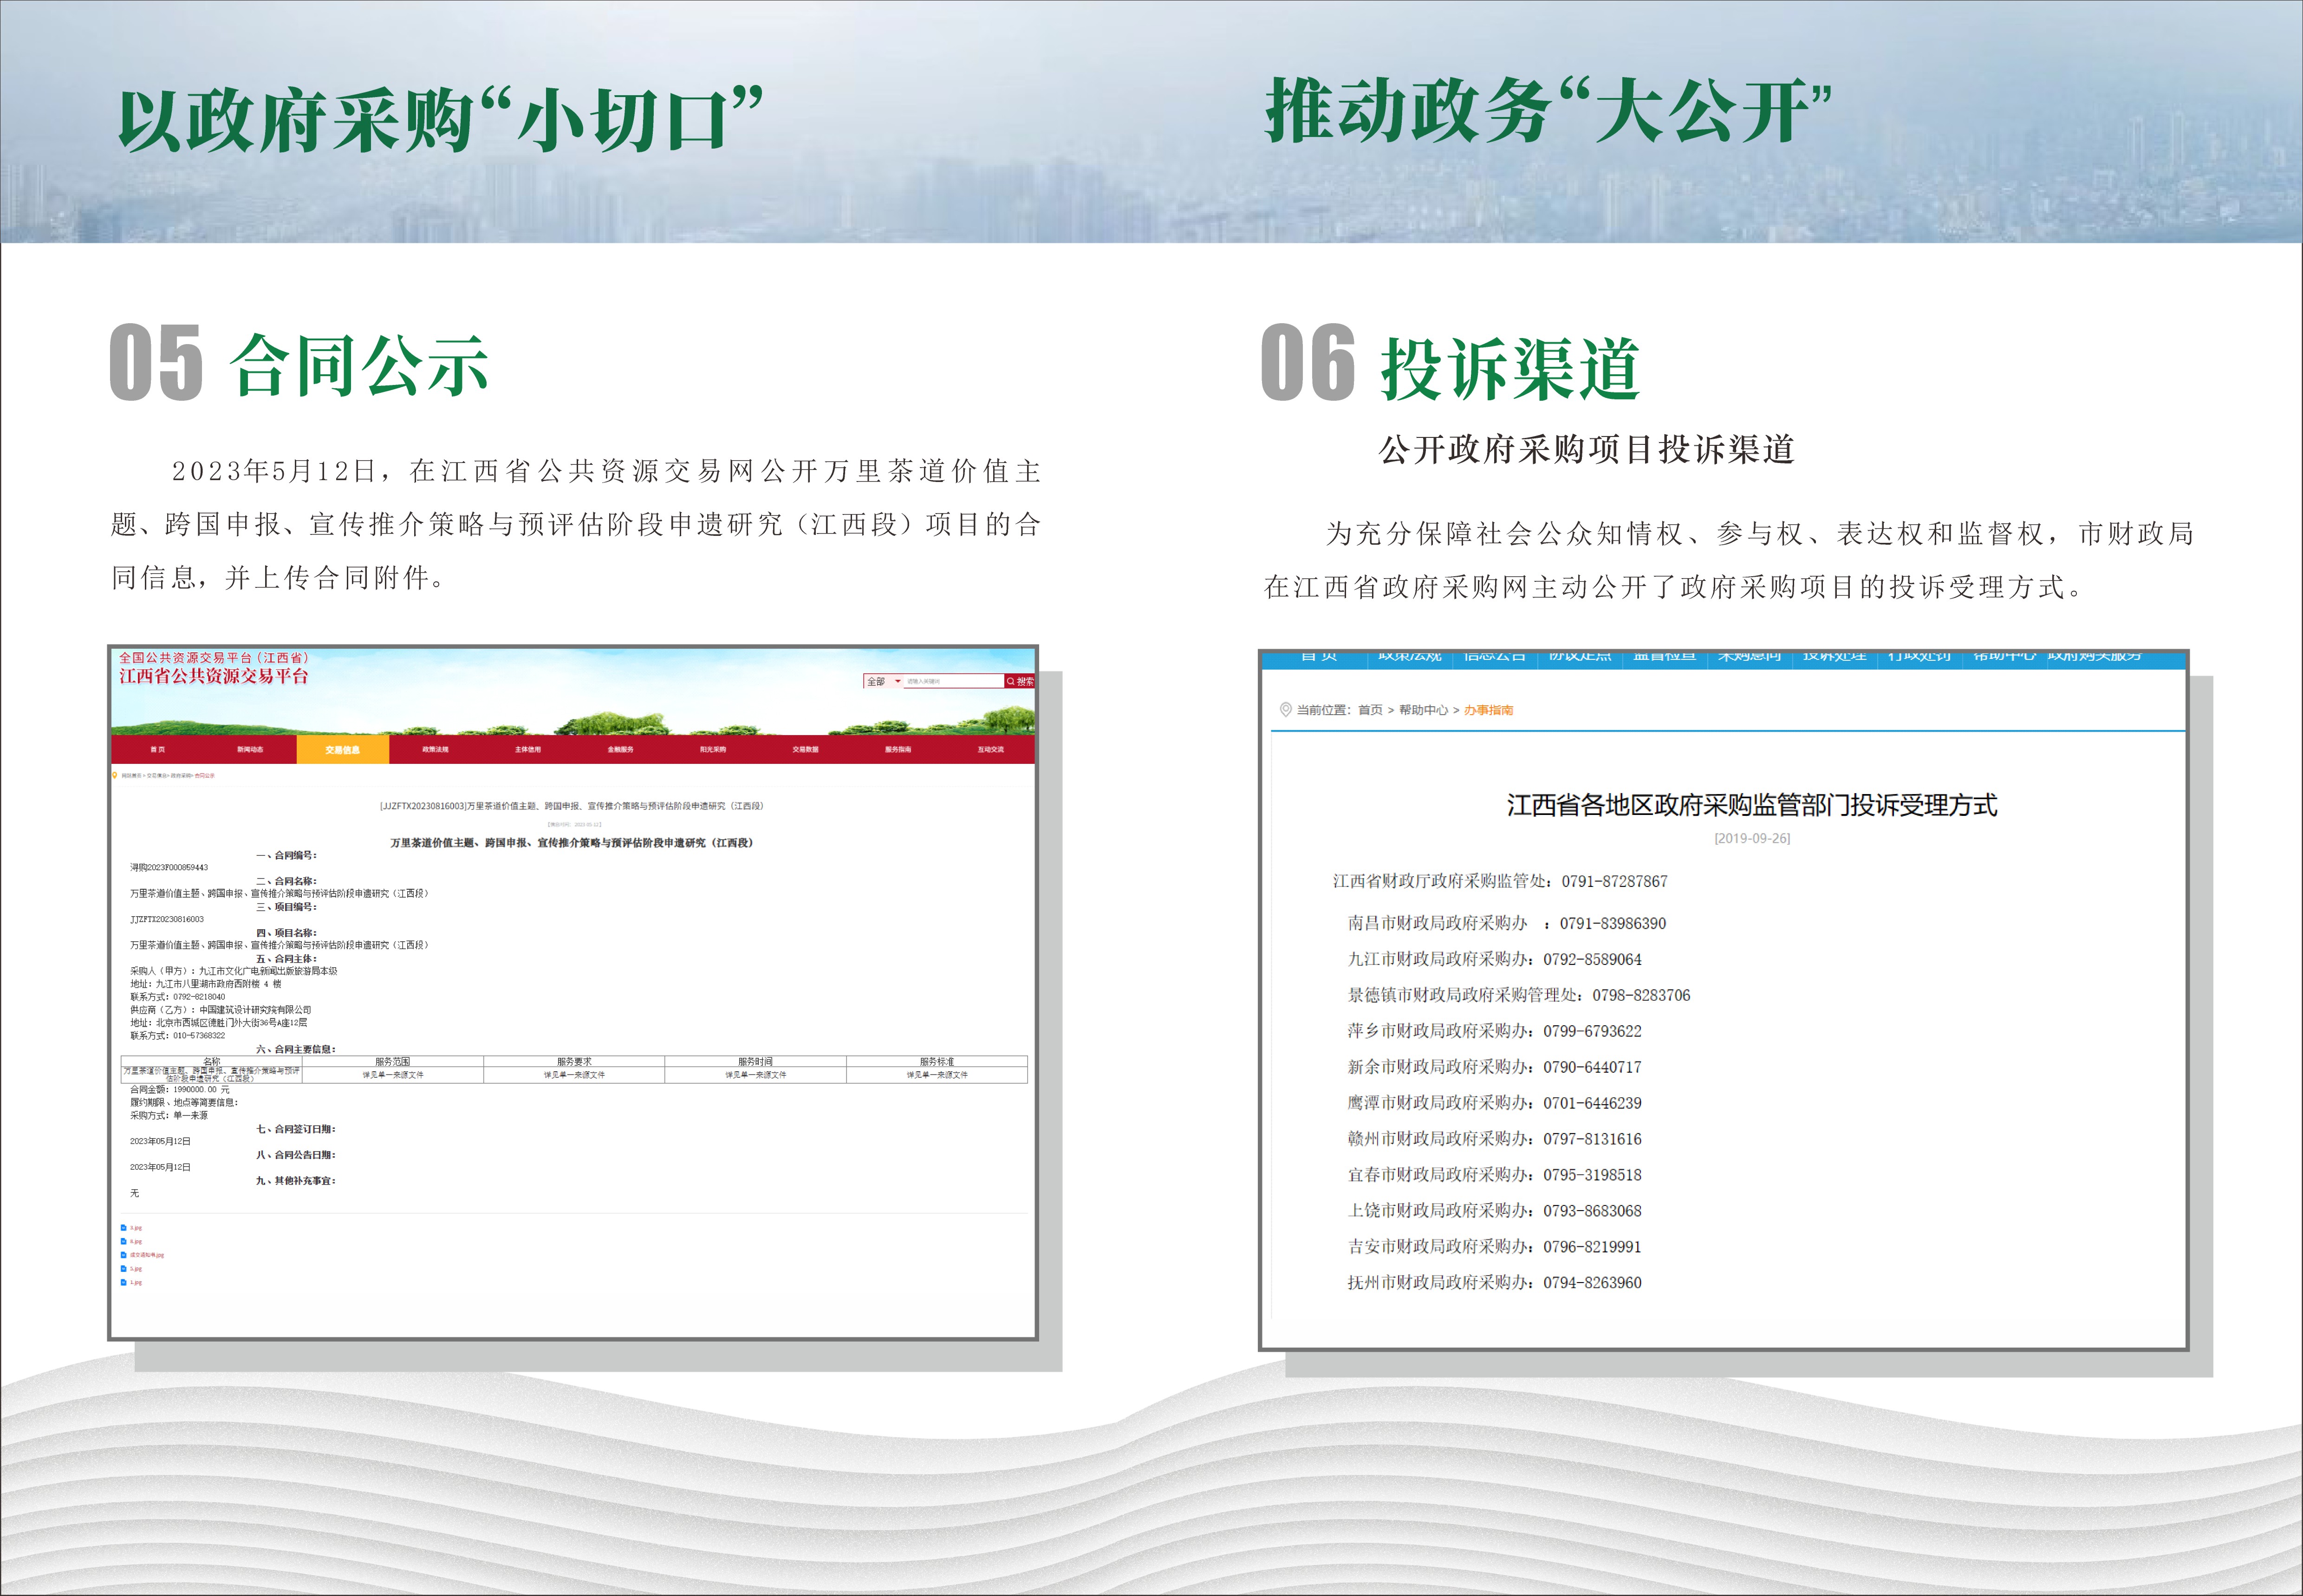Viewport: 2303px width, 1596px height.
Task: Open the 5.jpg attachment link
Action: (136, 1268)
